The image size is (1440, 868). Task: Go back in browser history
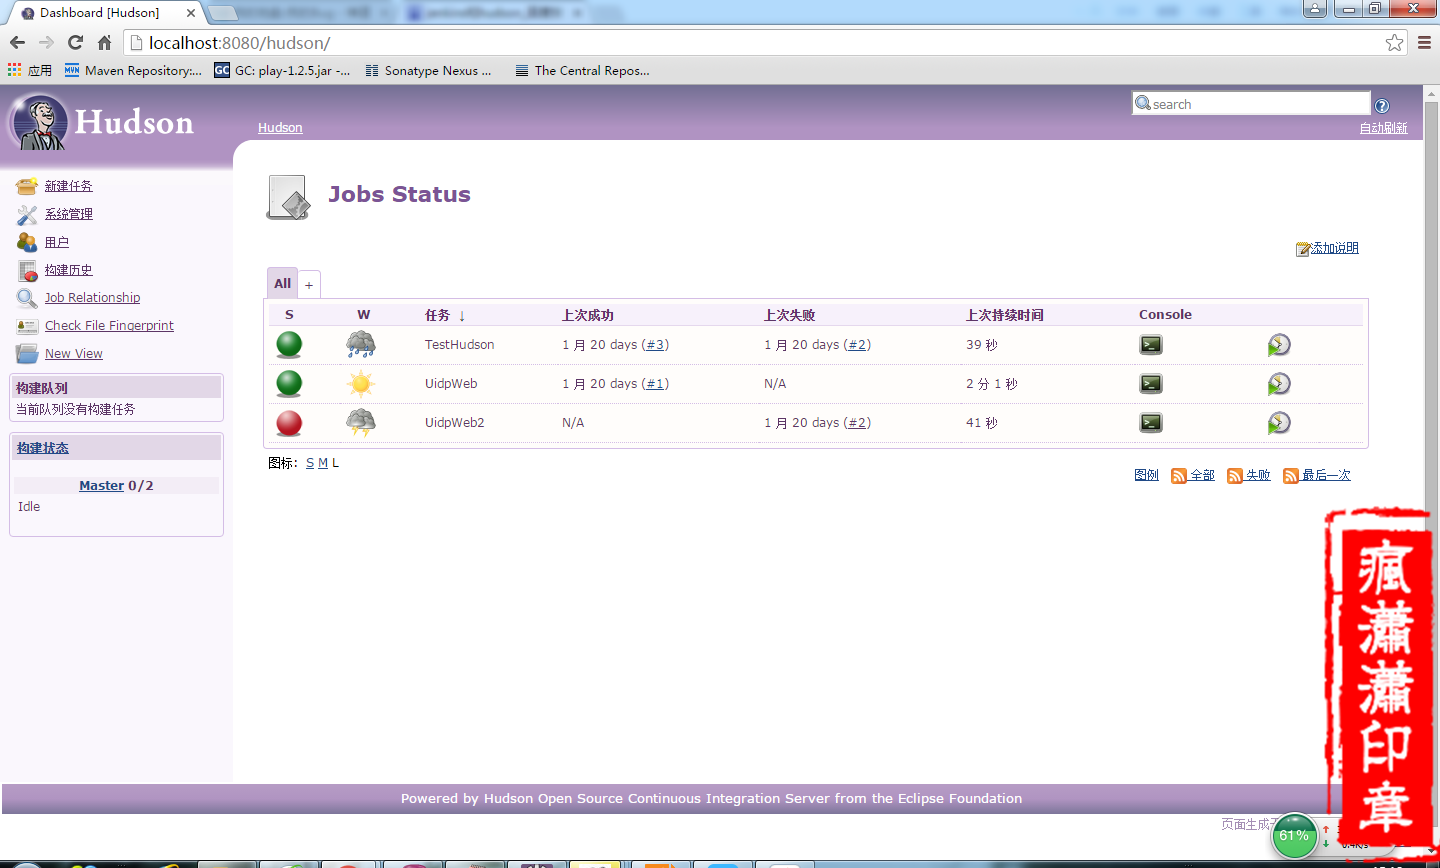pos(17,42)
